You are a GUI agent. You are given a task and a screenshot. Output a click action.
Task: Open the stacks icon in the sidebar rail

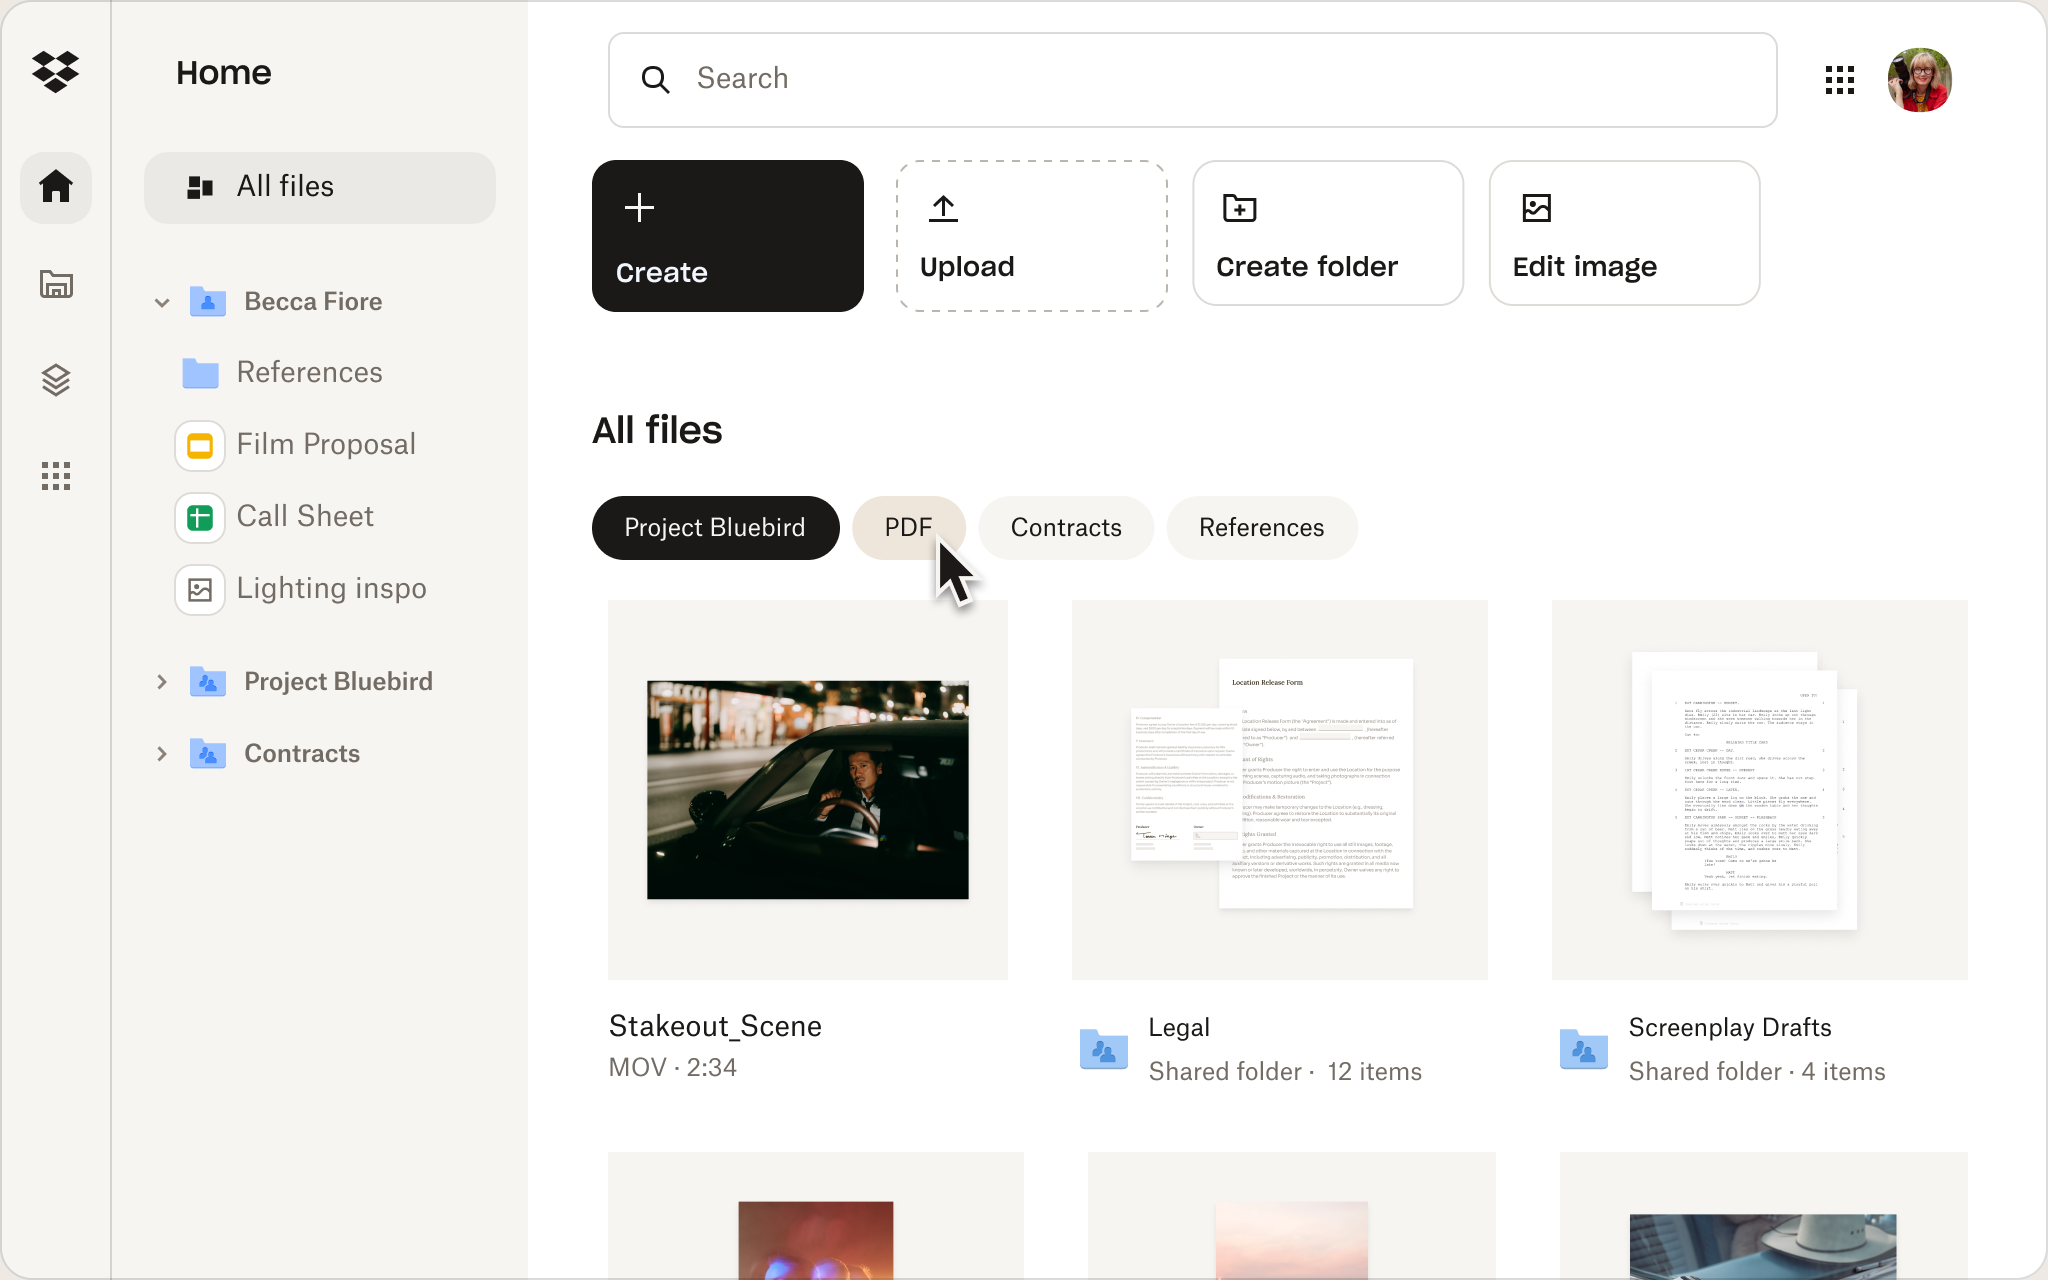coord(57,379)
